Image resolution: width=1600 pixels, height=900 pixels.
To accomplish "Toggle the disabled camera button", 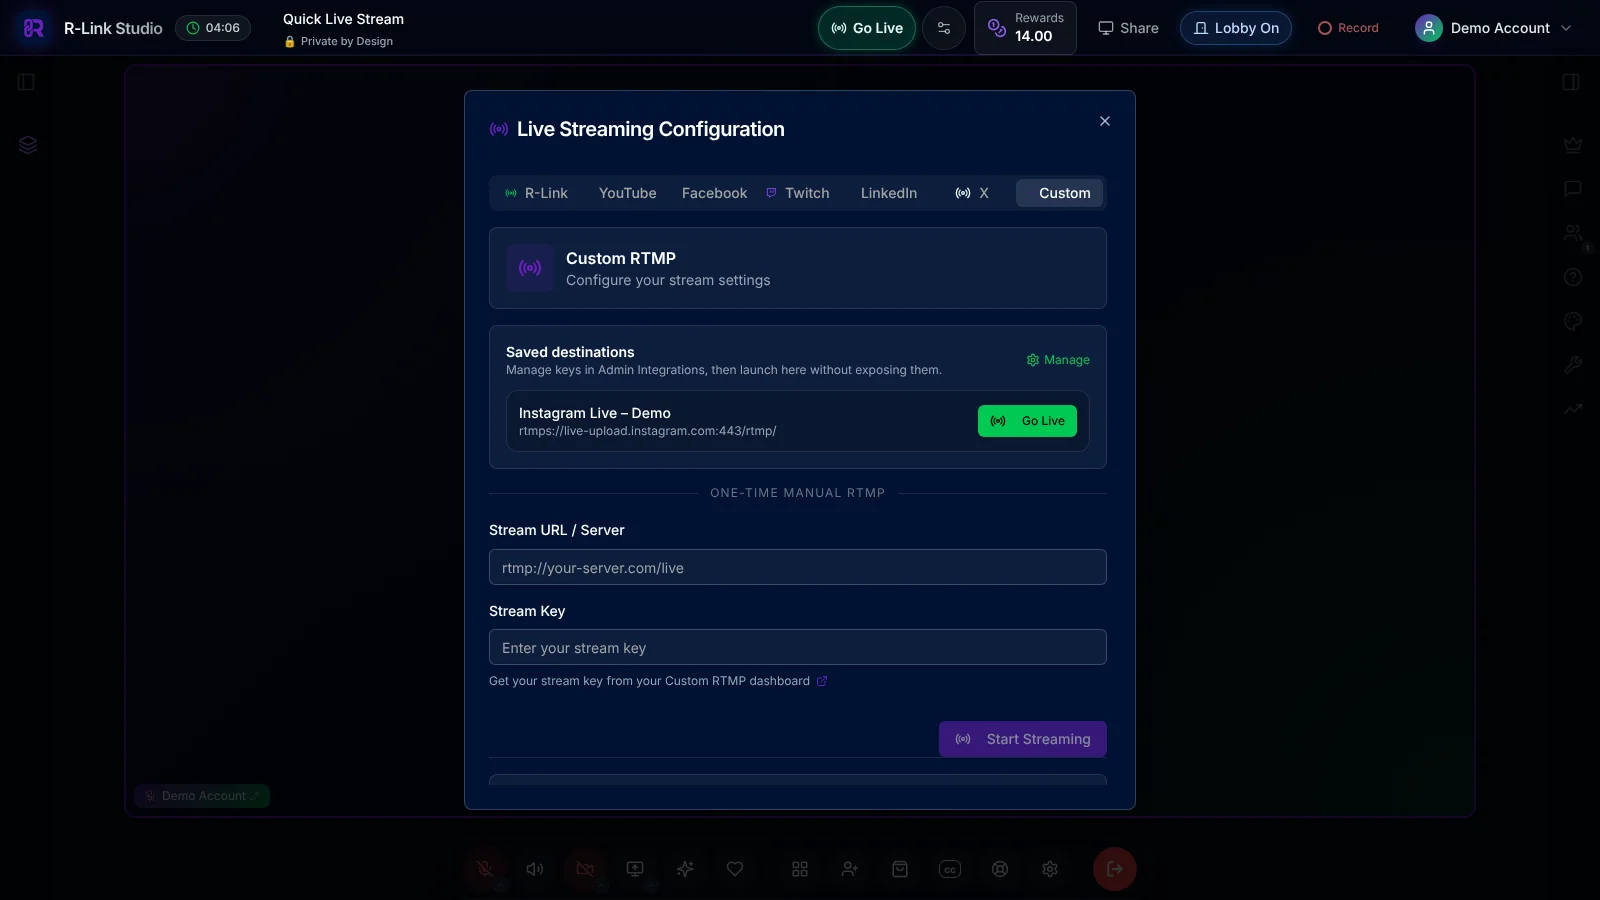I will pos(585,869).
